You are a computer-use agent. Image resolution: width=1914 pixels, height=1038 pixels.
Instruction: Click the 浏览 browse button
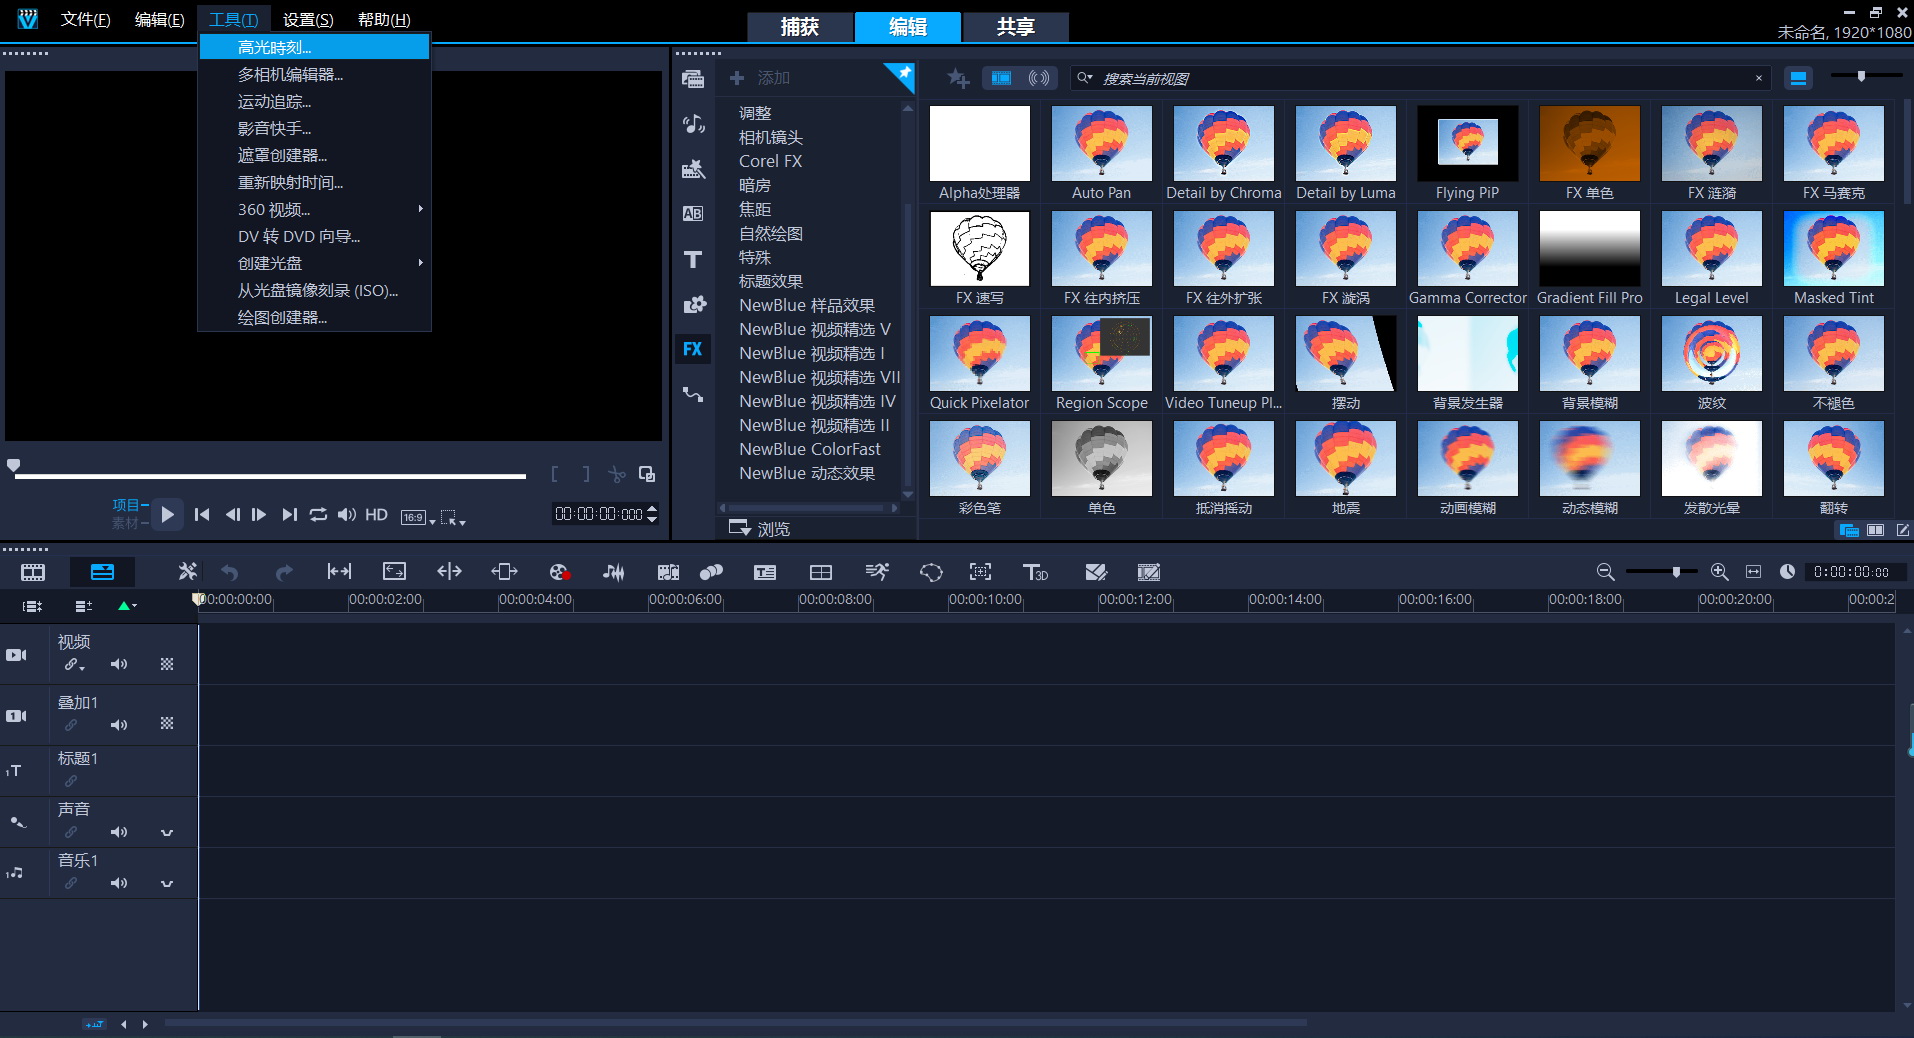point(760,528)
